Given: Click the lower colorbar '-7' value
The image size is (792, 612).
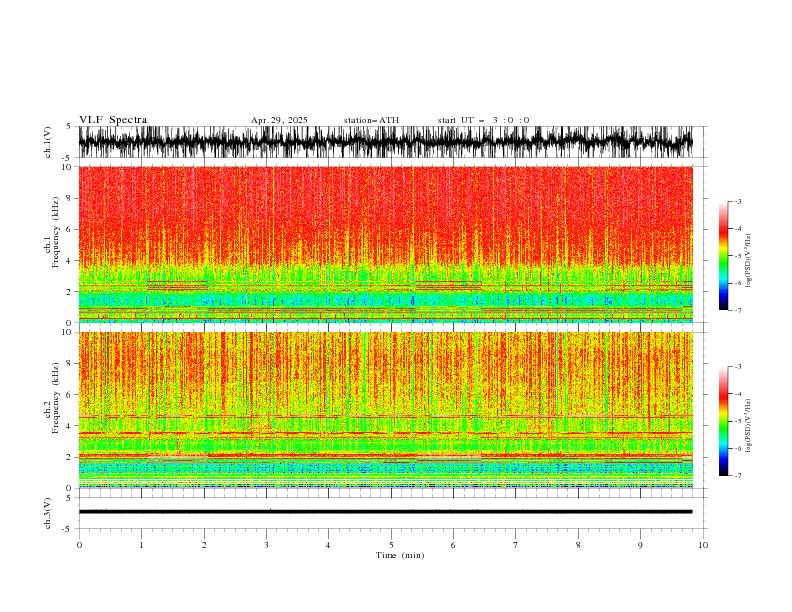Looking at the screenshot, I should [737, 476].
